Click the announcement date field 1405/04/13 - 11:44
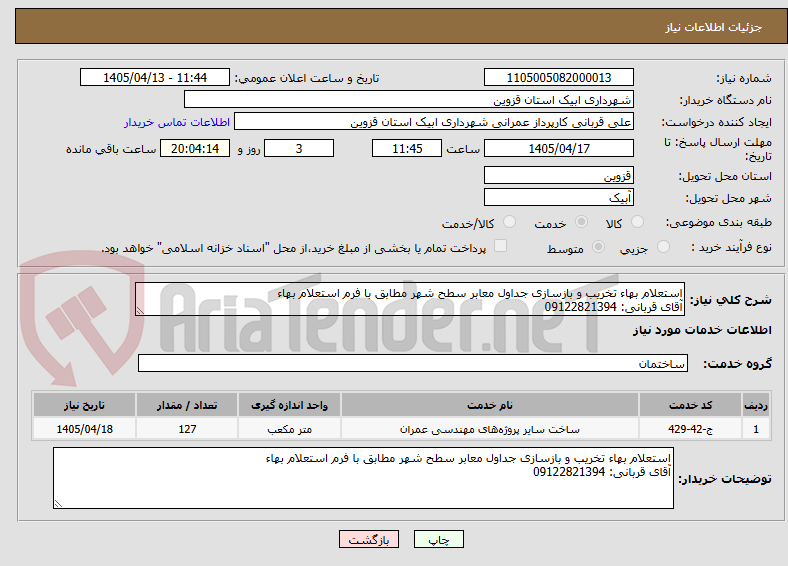 tap(155, 77)
